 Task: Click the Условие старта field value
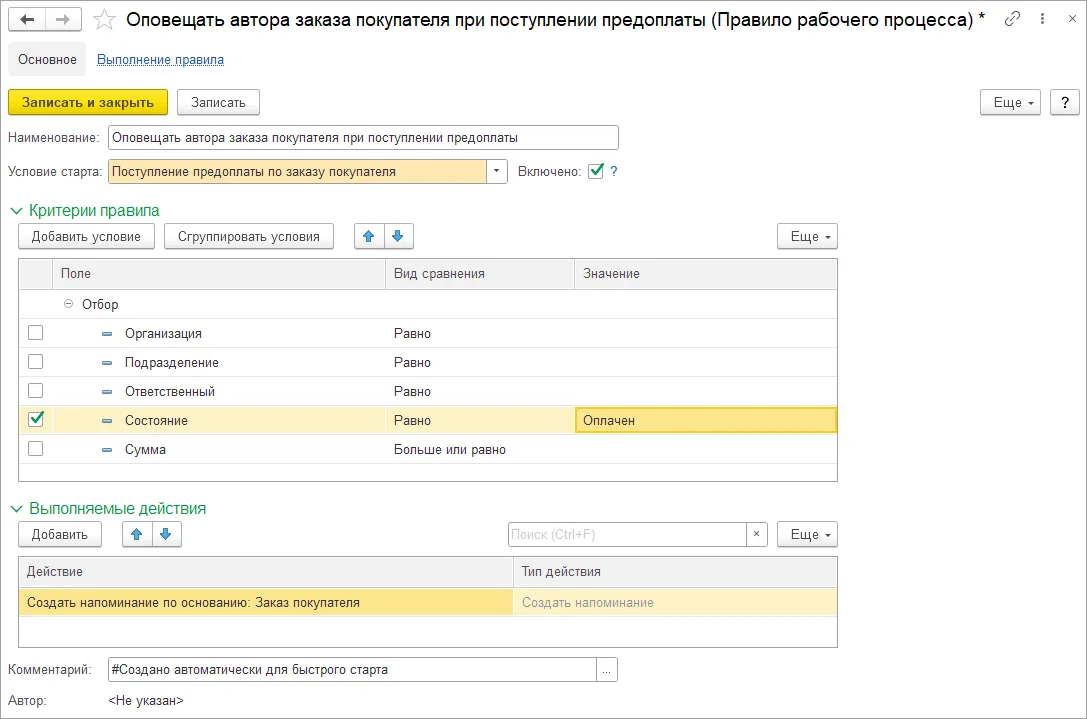coord(297,171)
